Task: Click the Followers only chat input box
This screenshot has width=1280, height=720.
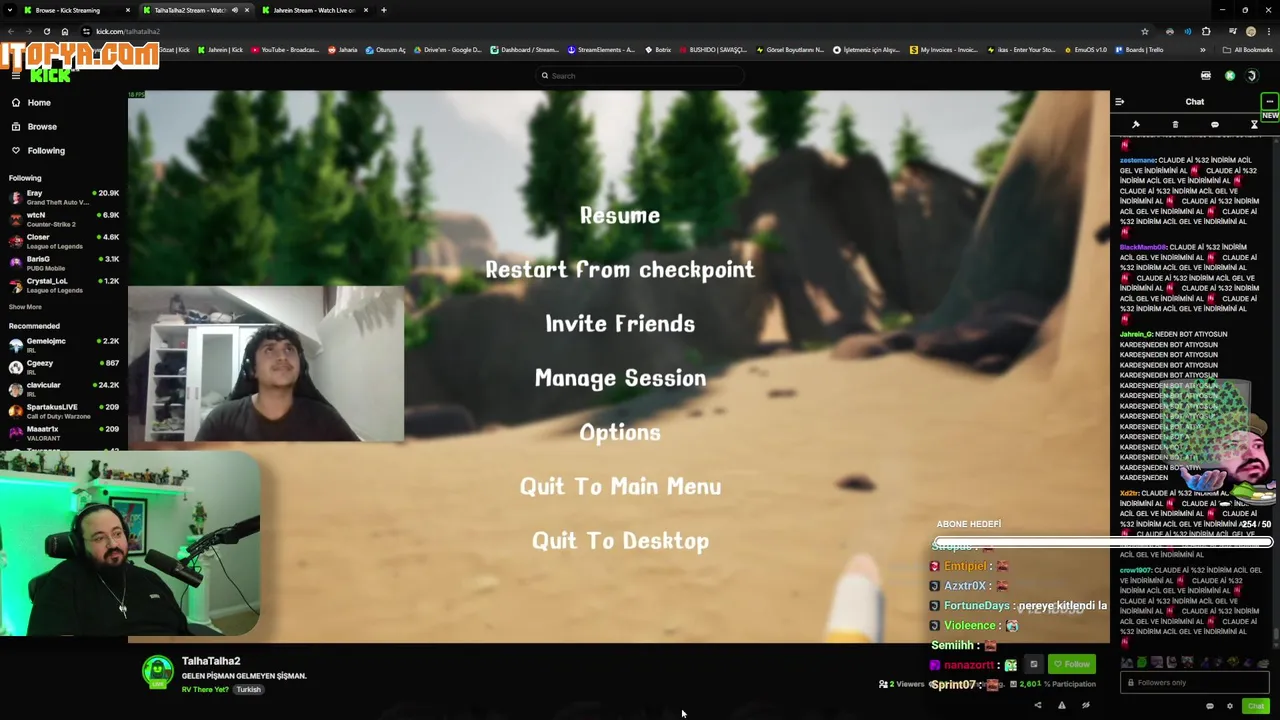Action: click(x=1195, y=683)
